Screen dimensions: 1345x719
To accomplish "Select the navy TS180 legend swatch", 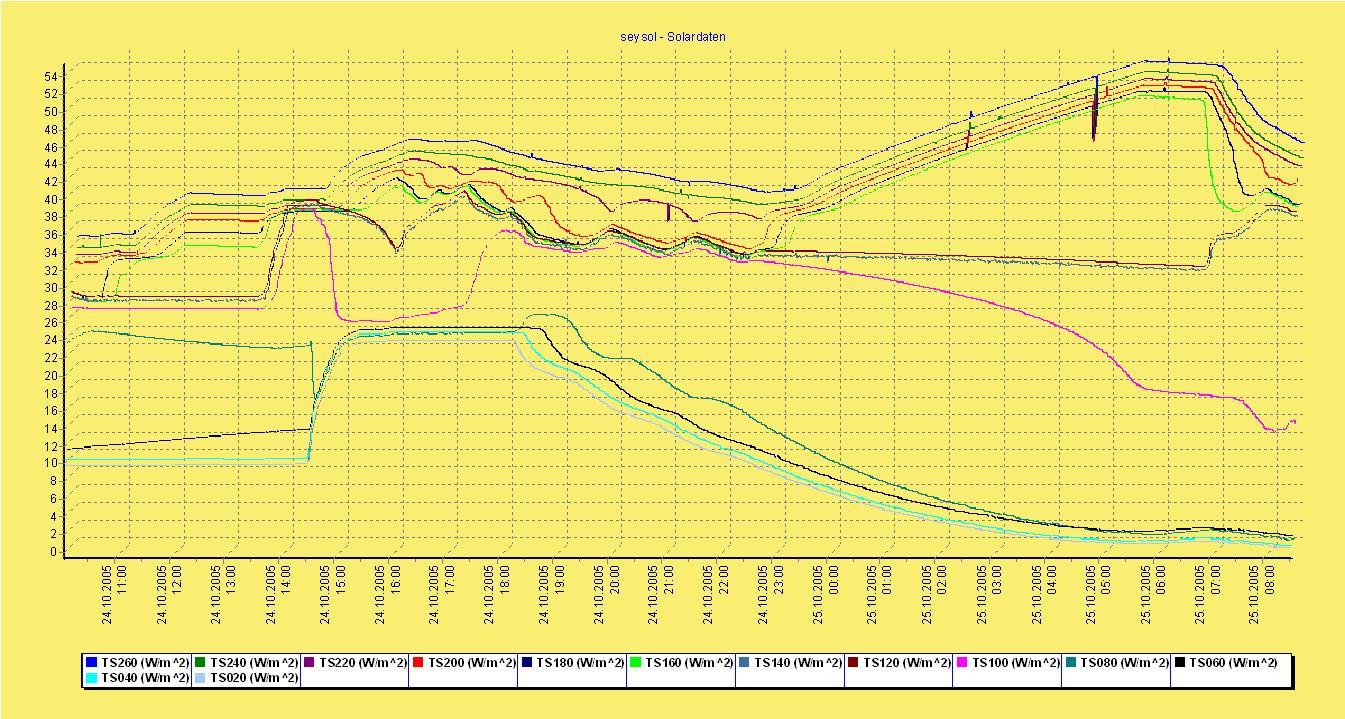I will (526, 662).
